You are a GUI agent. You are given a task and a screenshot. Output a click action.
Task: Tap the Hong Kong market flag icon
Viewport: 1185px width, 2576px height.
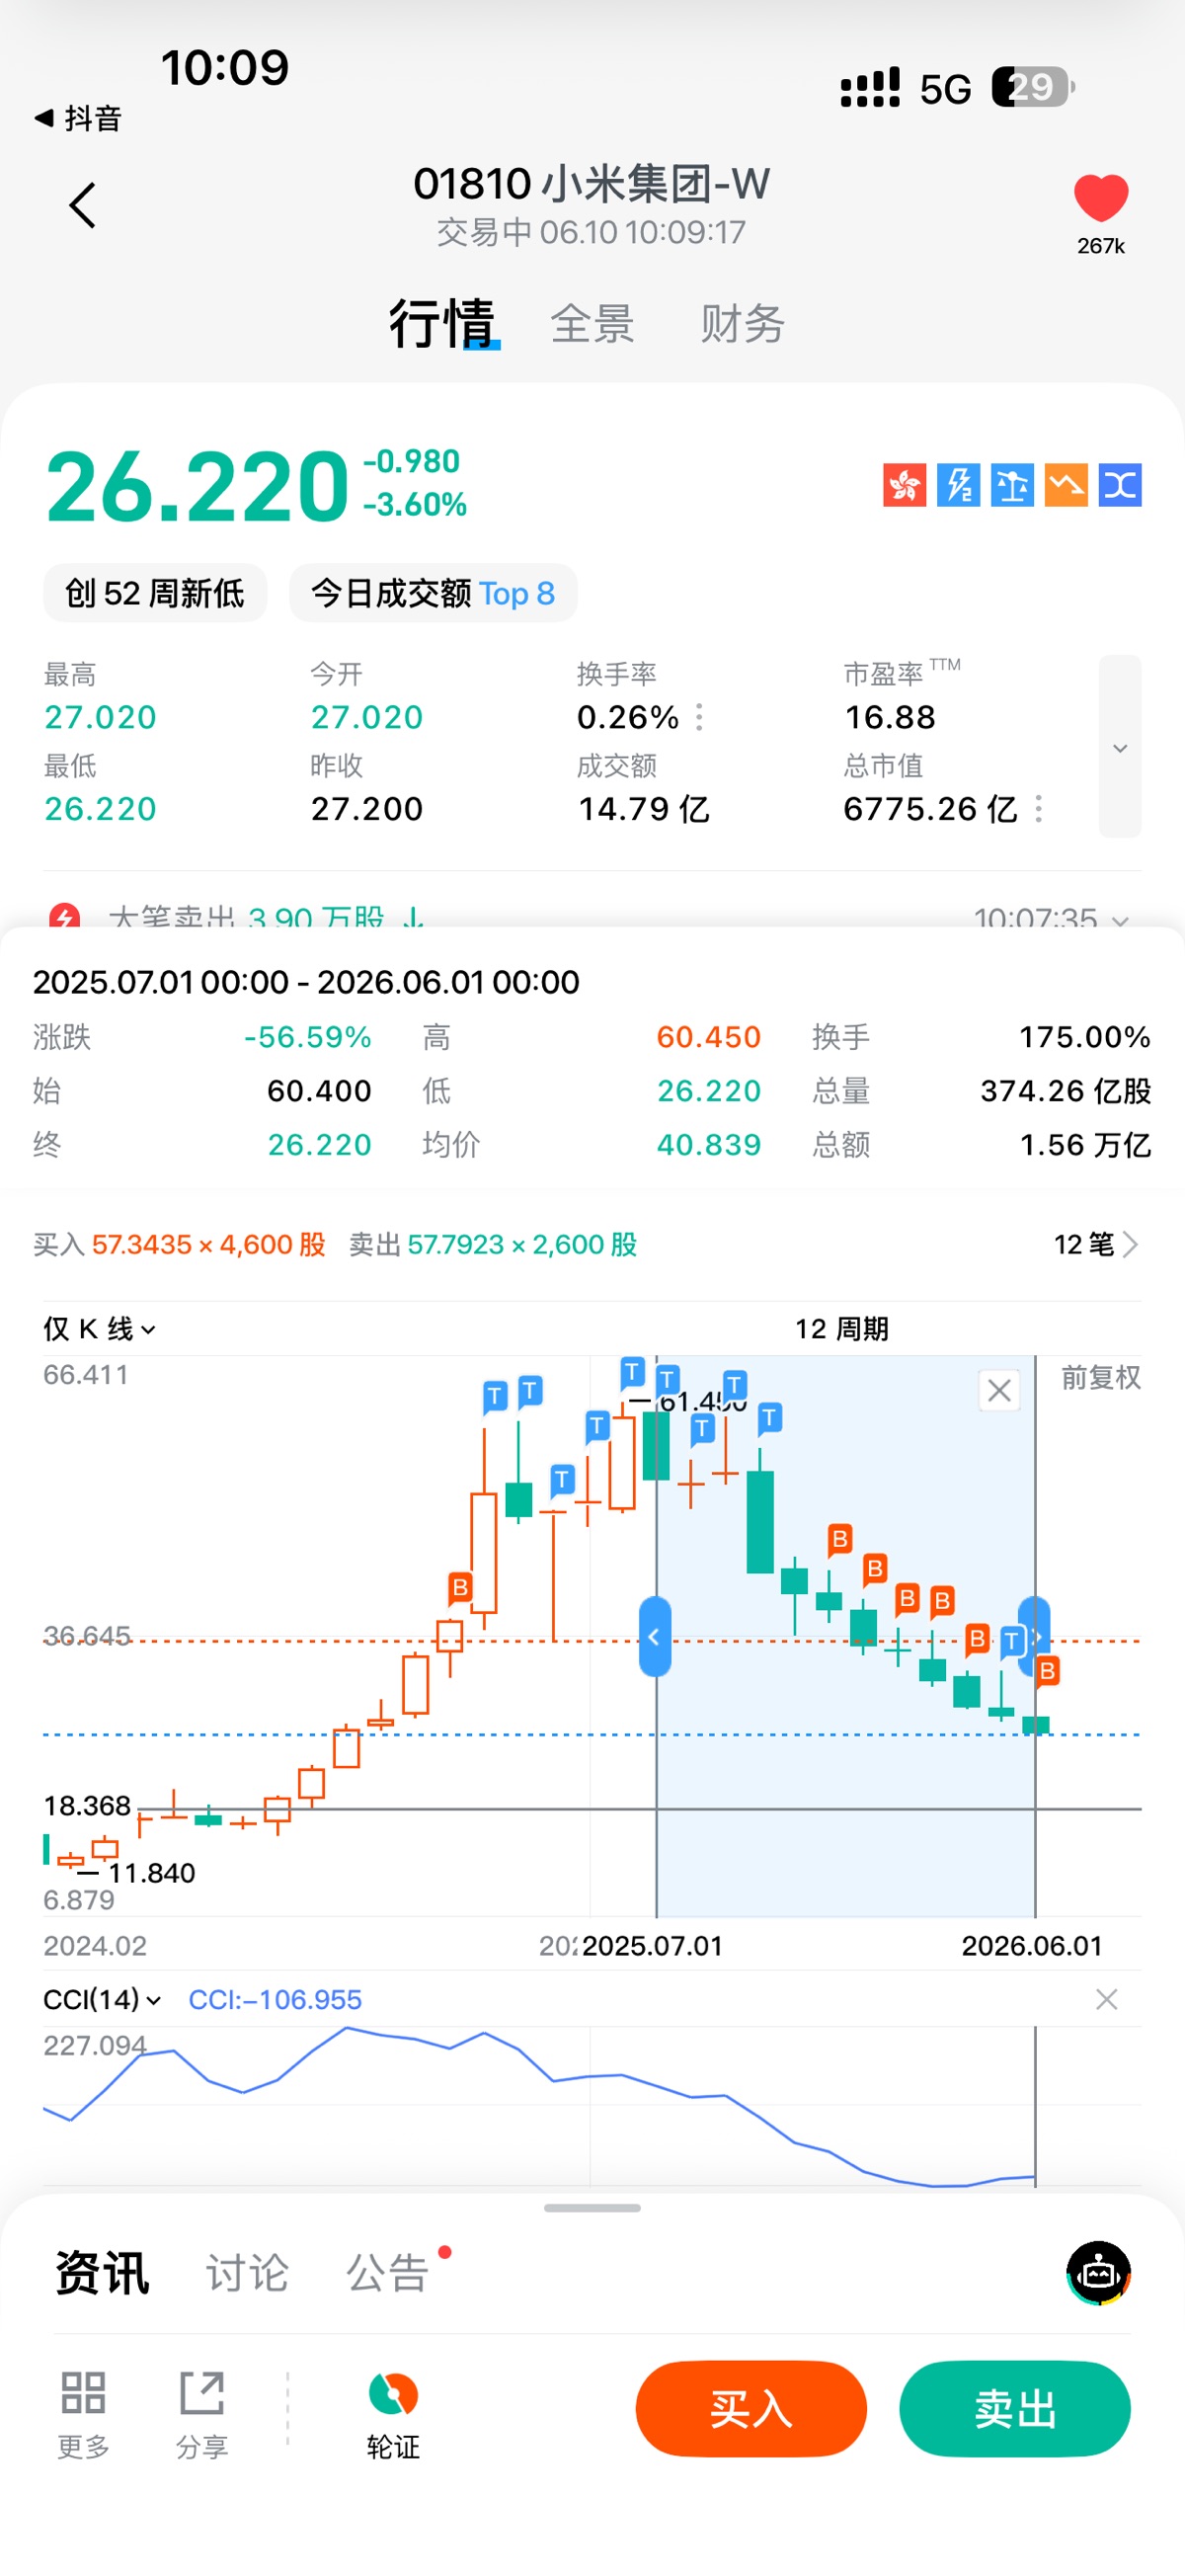pos(904,485)
